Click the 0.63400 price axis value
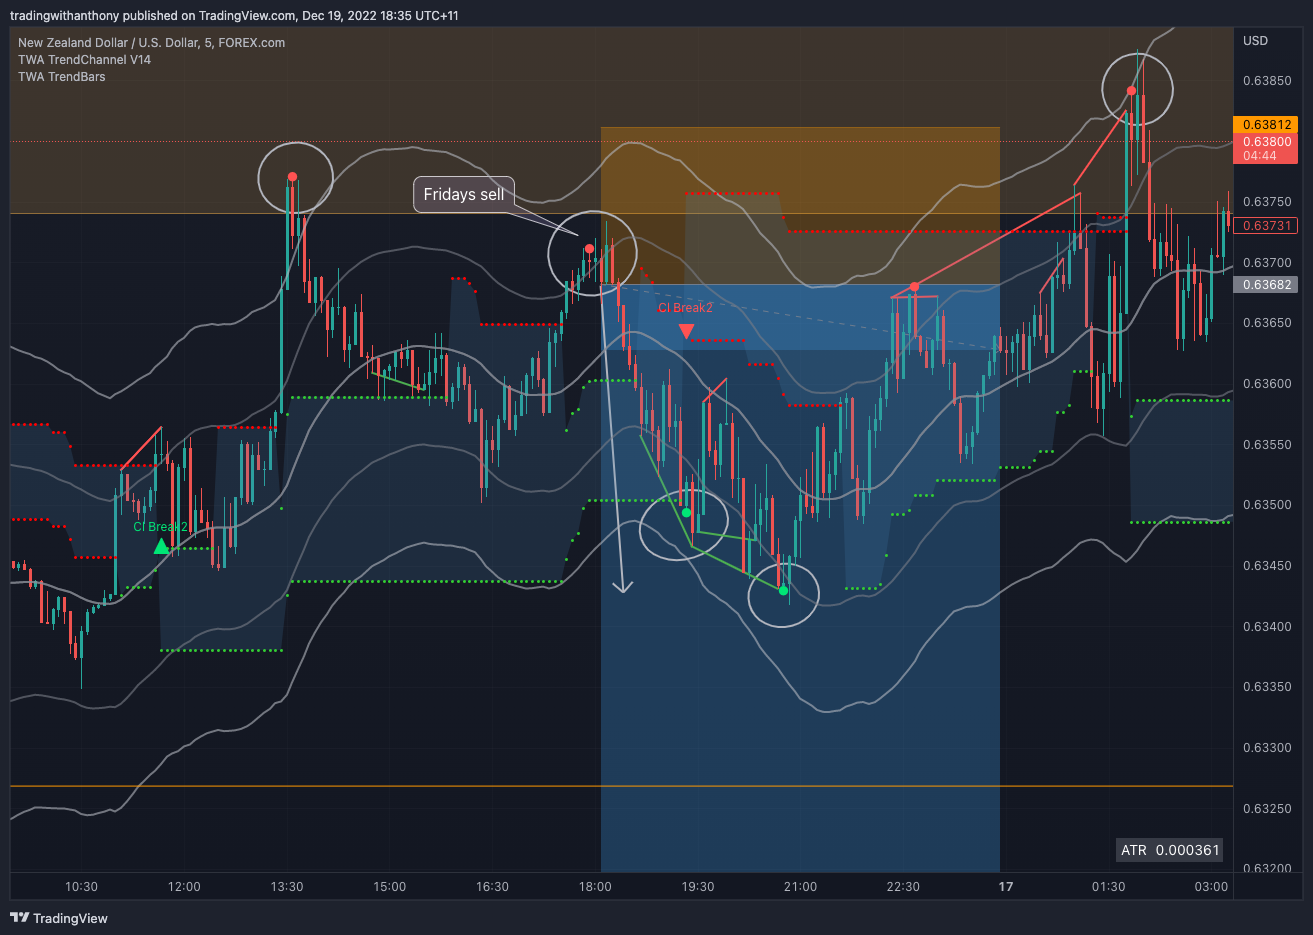Image resolution: width=1313 pixels, height=935 pixels. [x=1267, y=627]
